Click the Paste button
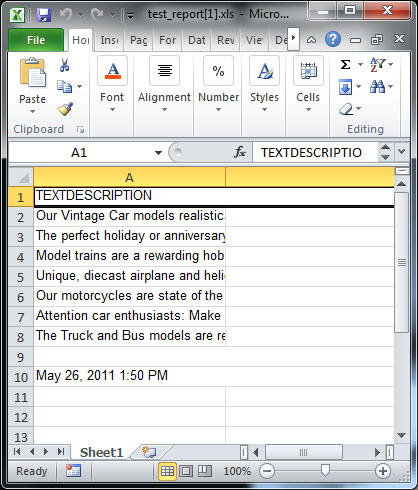Viewport: 418px width, 490px height. pyautogui.click(x=32, y=85)
